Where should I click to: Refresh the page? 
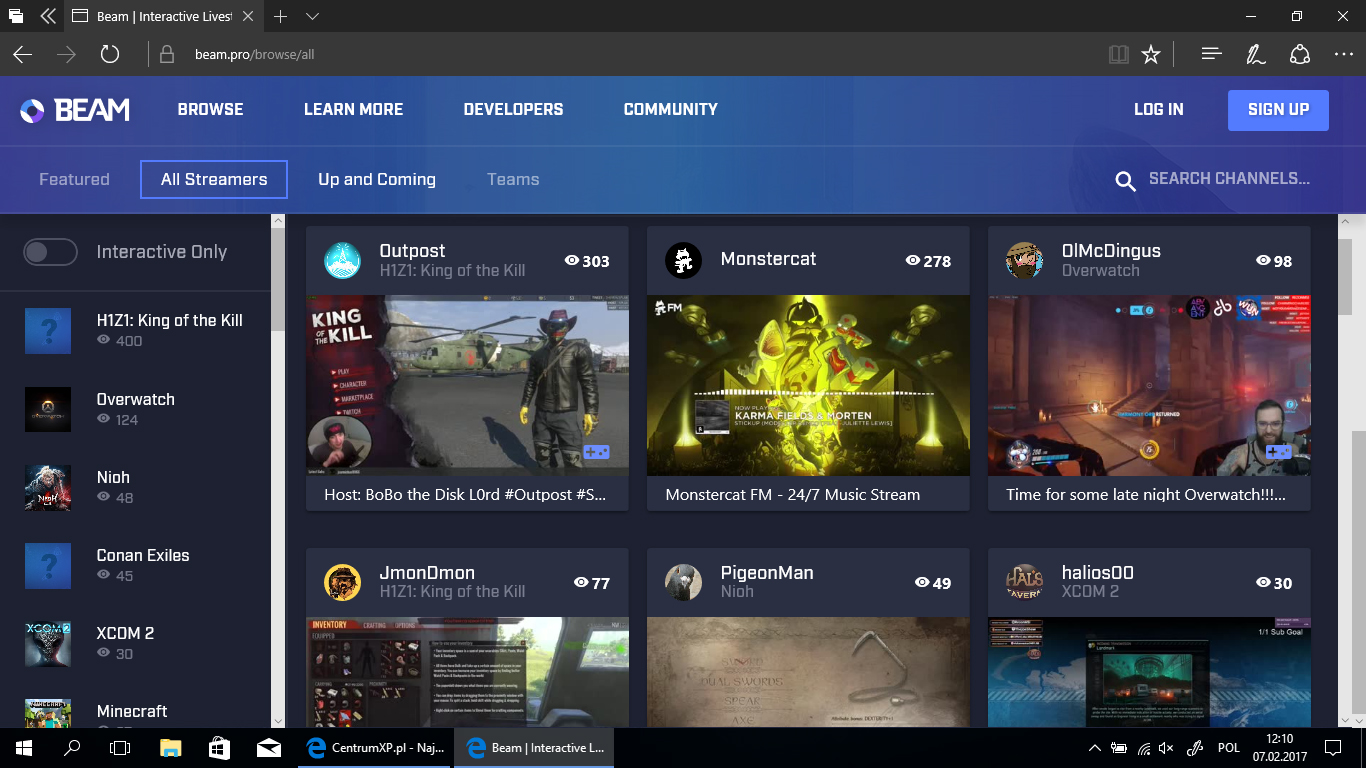[x=110, y=54]
